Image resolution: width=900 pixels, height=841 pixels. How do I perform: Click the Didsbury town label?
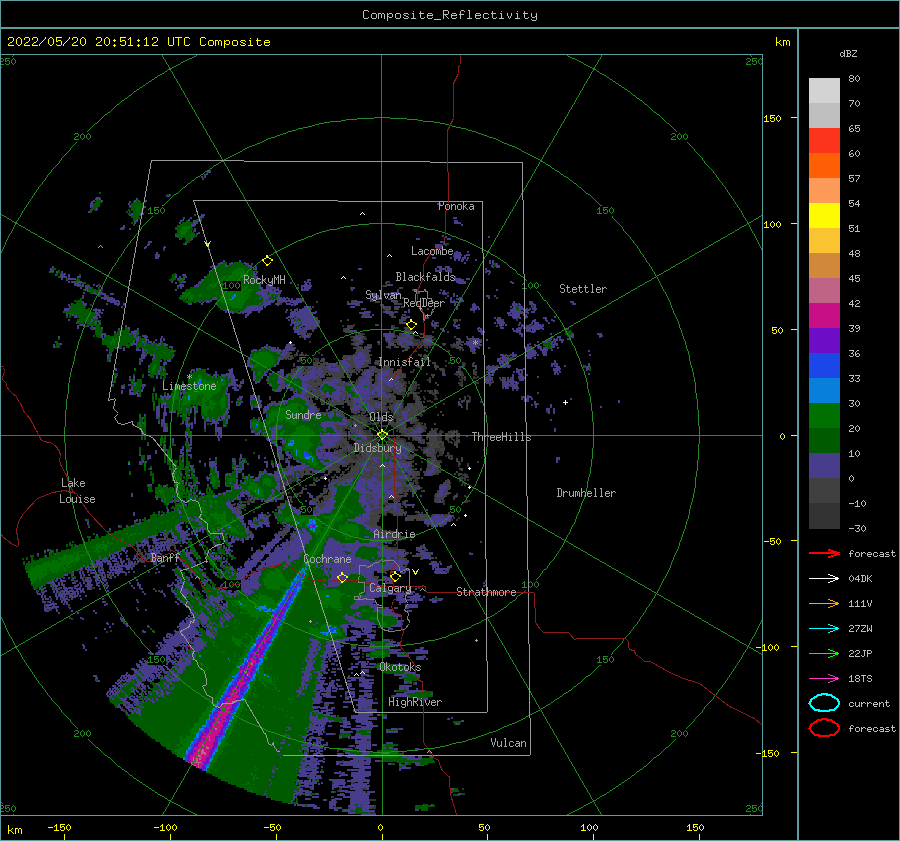[378, 448]
